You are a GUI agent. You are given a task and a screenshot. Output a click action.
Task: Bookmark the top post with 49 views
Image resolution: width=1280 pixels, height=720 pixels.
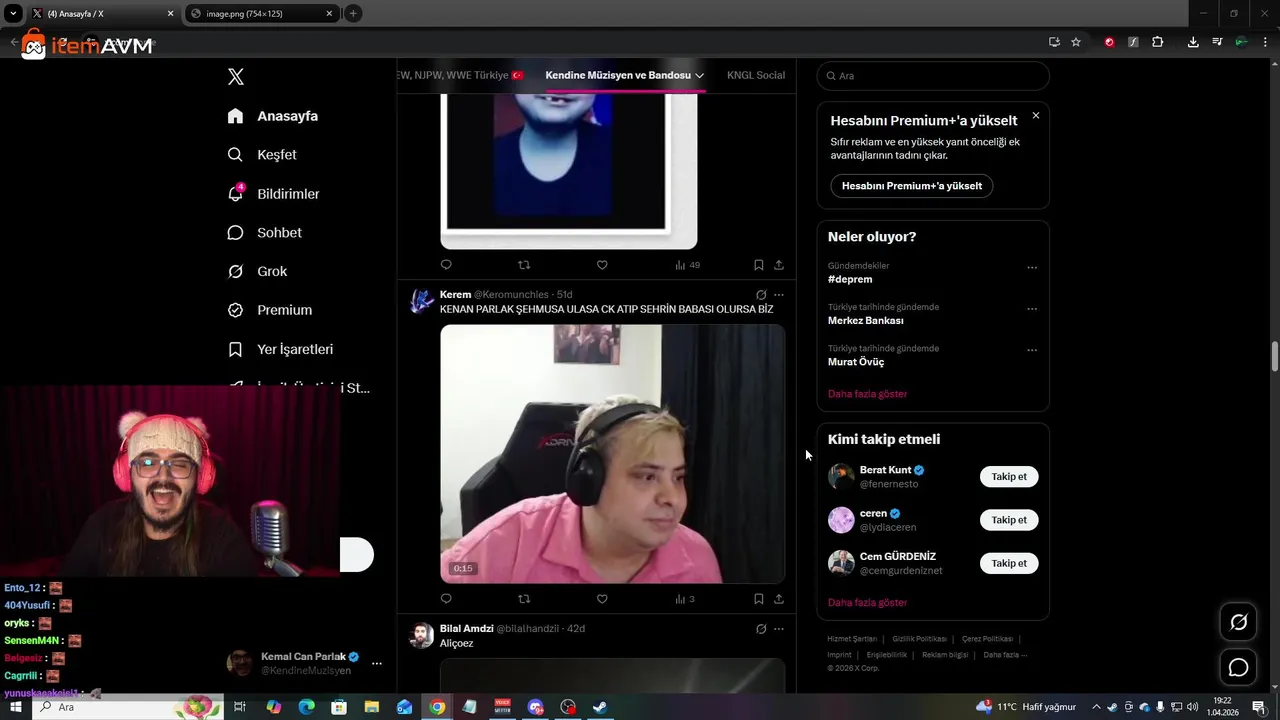pyautogui.click(x=759, y=265)
